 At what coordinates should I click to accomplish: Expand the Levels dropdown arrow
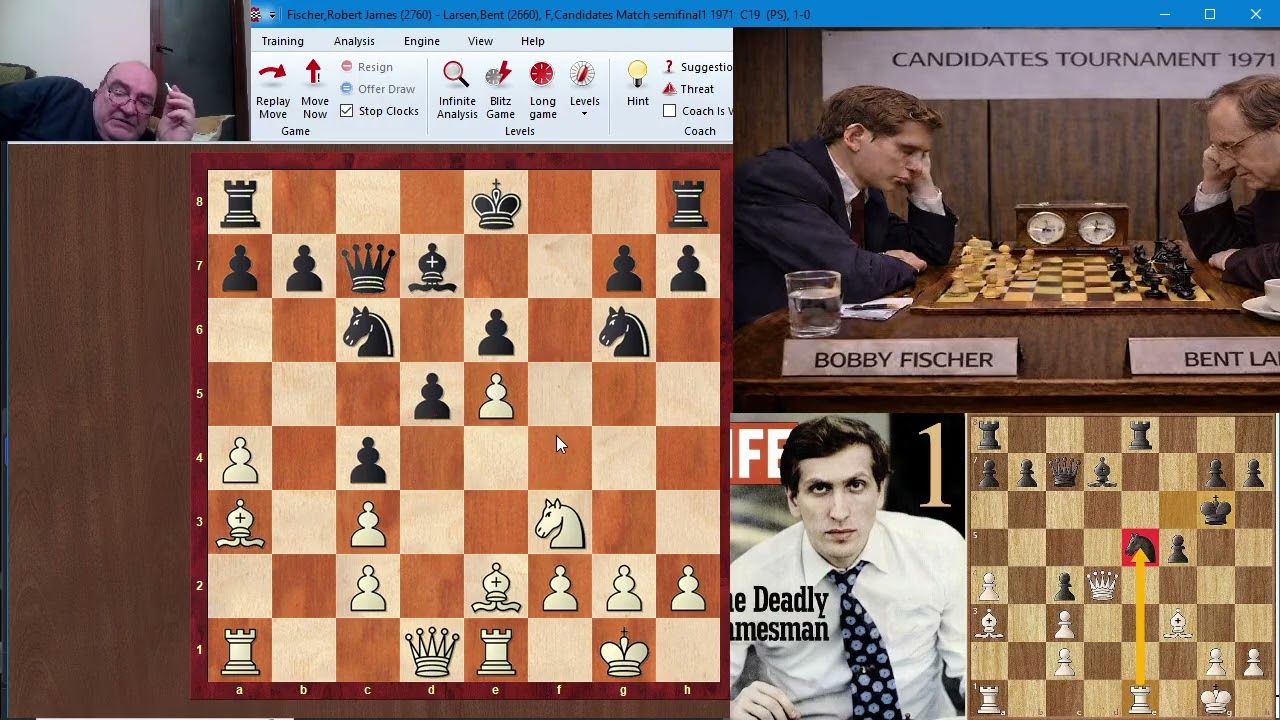(584, 114)
